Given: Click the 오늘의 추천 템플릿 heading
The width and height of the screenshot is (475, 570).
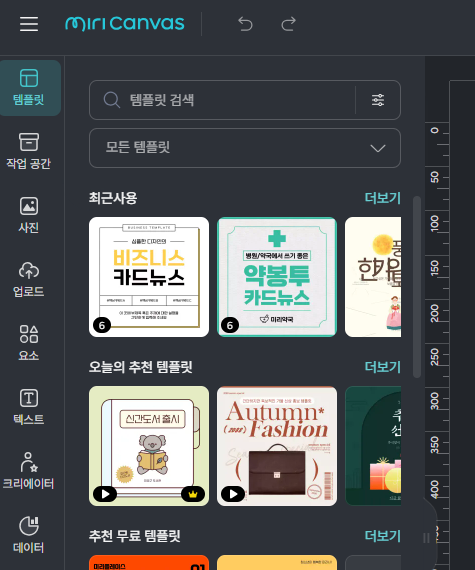Looking at the screenshot, I should click(x=141, y=367).
